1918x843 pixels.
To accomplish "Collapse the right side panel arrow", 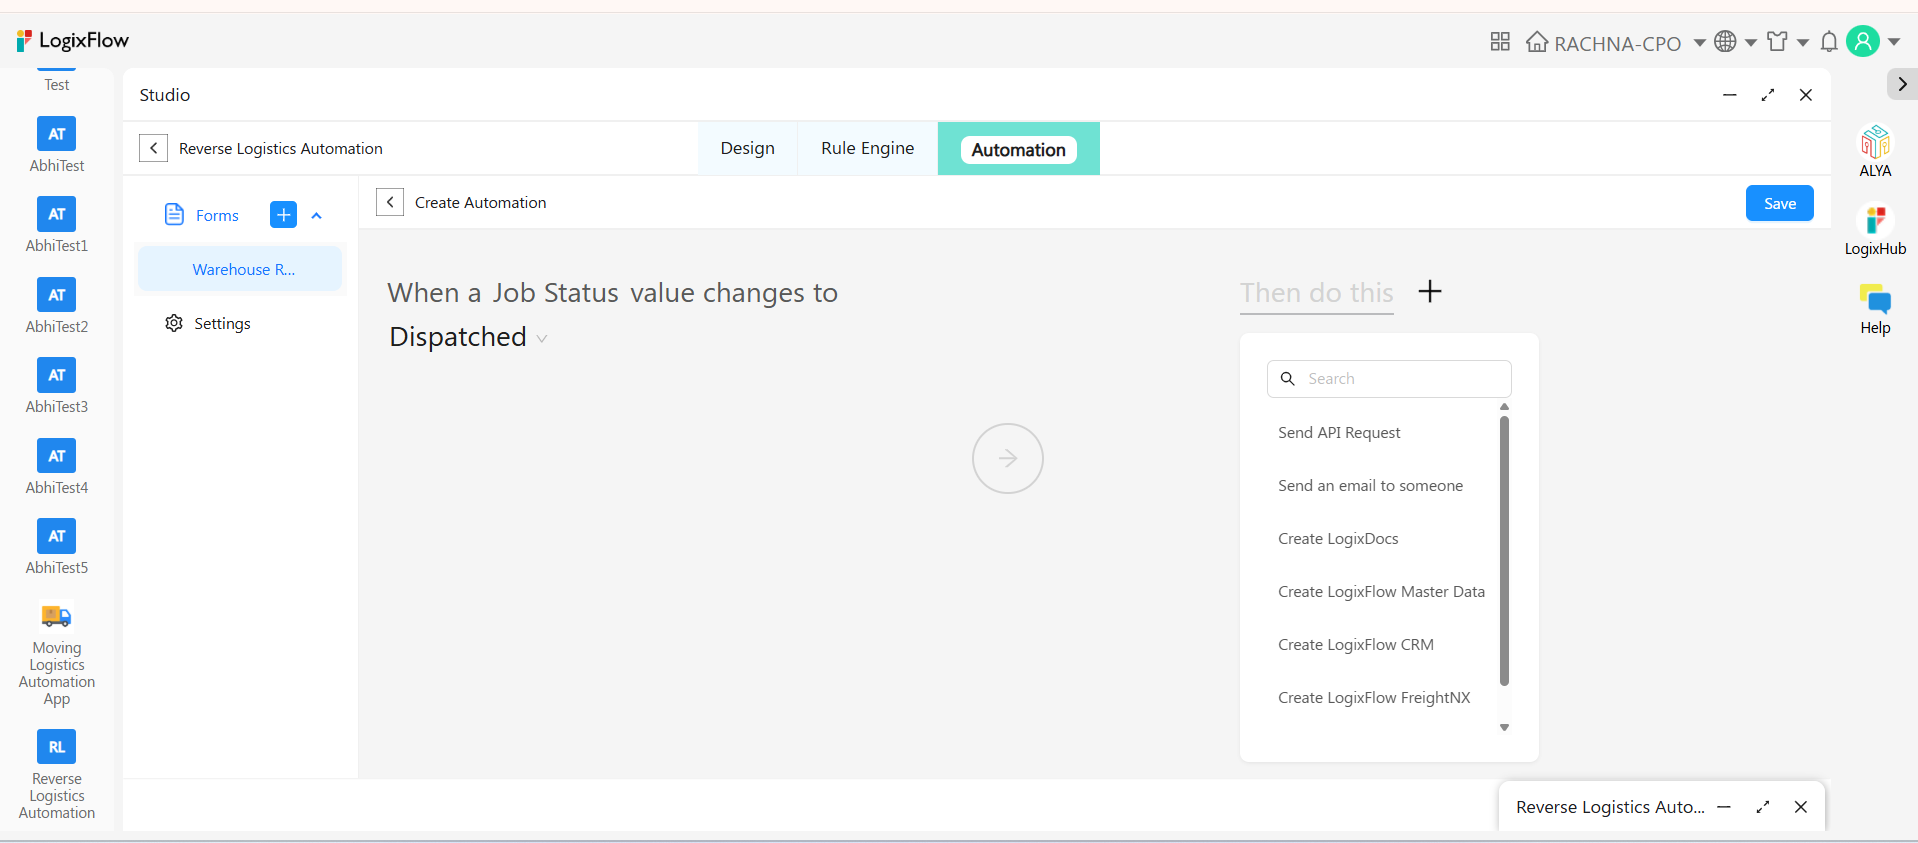I will coord(1902,84).
